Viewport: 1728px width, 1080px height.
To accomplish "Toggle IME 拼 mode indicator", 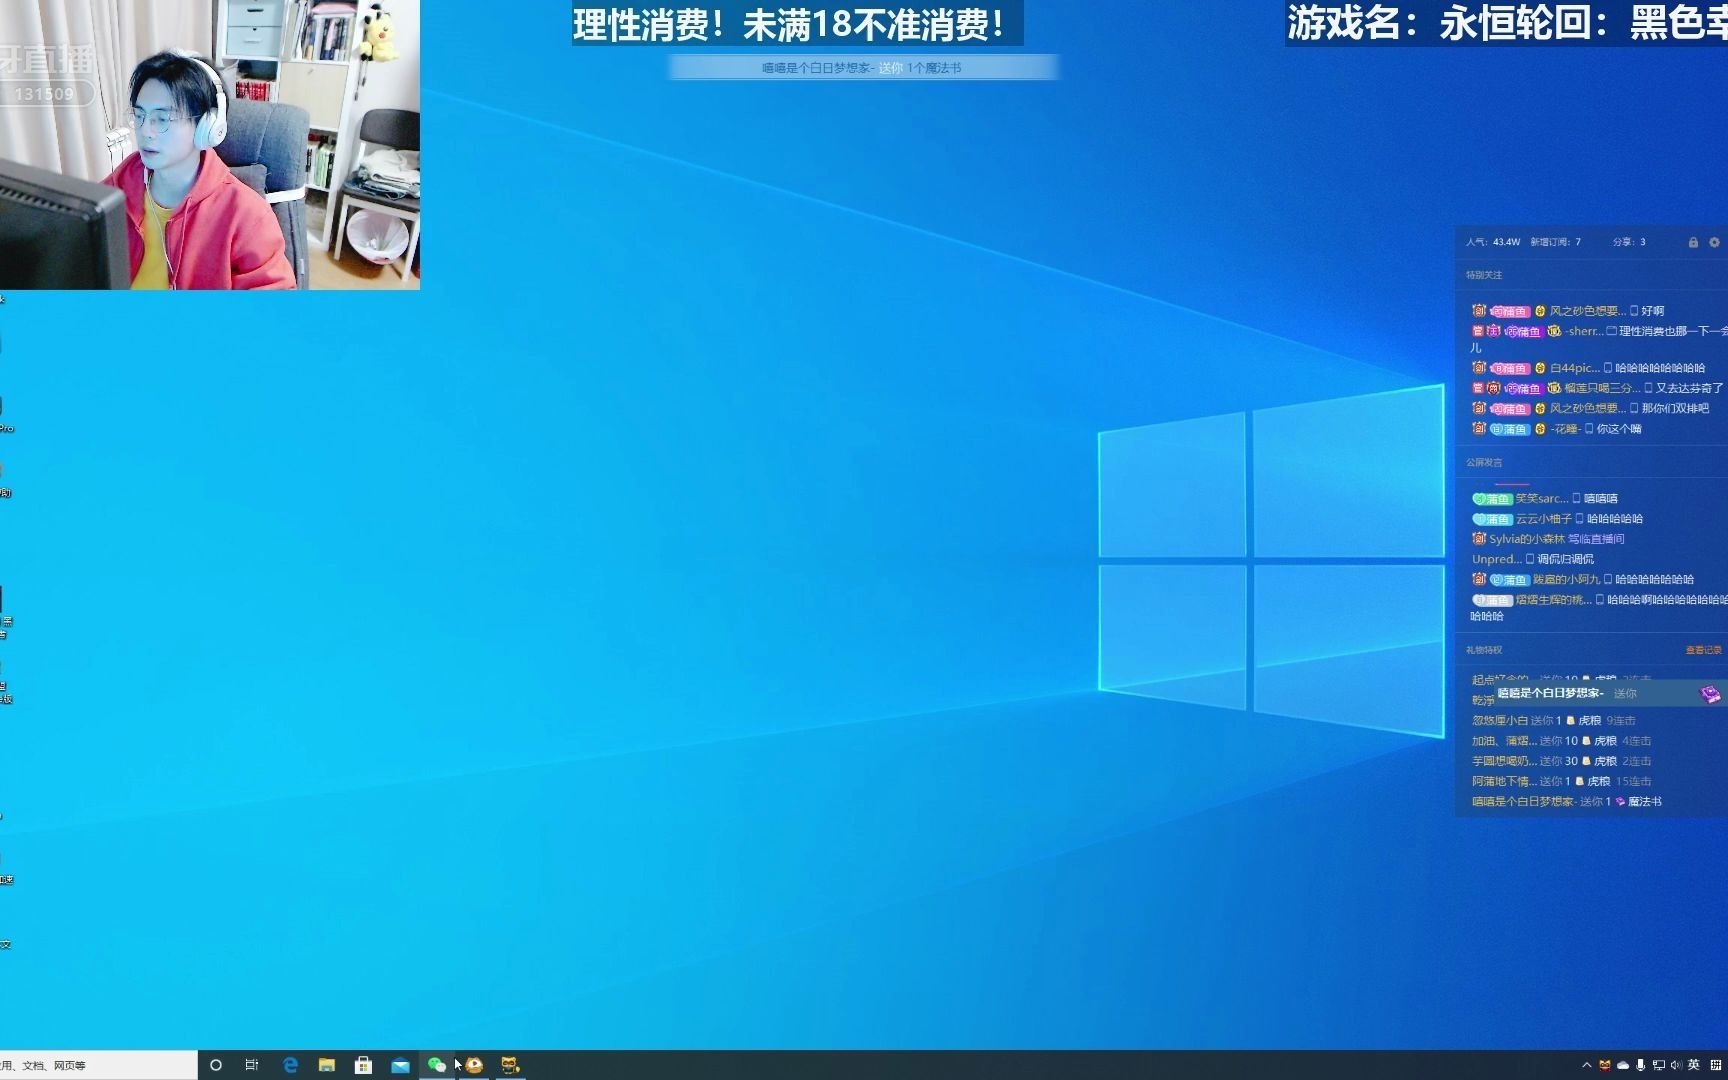I will click(x=1717, y=1065).
